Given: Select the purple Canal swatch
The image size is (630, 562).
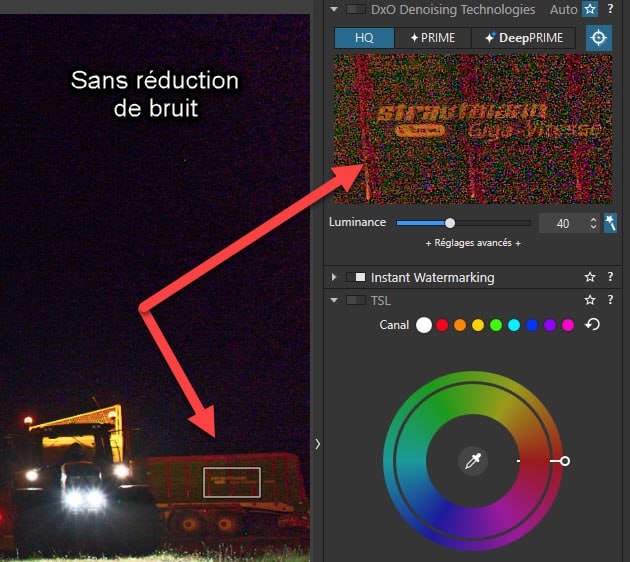Looking at the screenshot, I should (x=550, y=325).
